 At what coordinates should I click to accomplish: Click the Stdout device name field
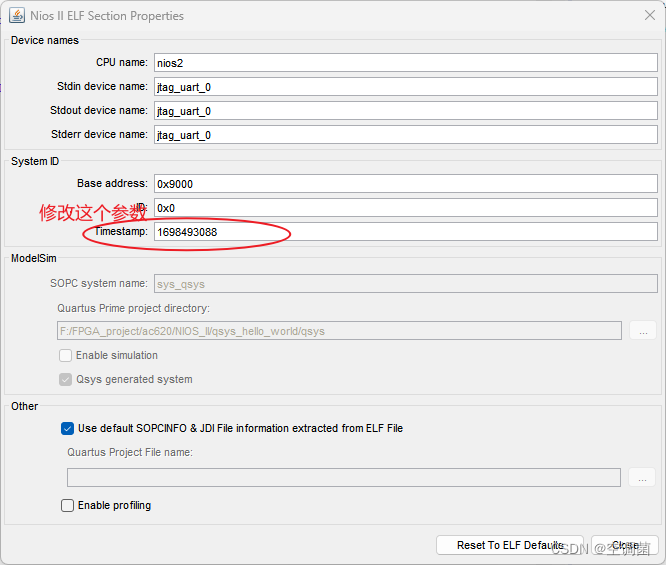tap(406, 111)
